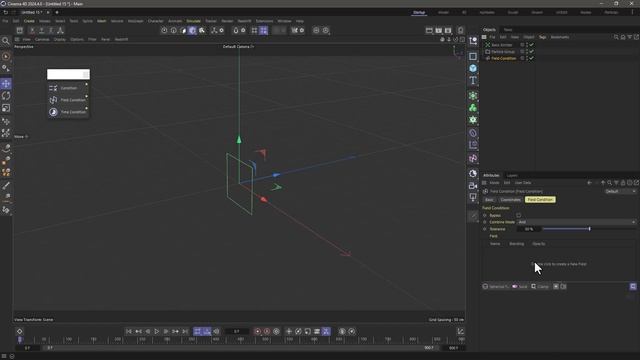Image resolution: width=640 pixels, height=360 pixels.
Task: Open the Clamp modifier dropdown button
Action: (x=540, y=287)
